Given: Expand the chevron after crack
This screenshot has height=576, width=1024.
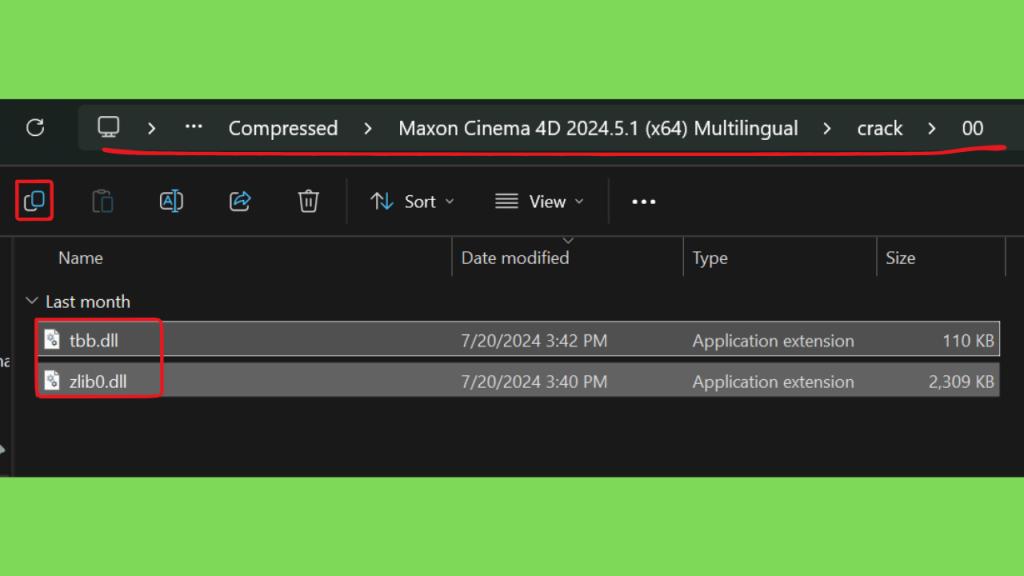Looking at the screenshot, I should [931, 128].
